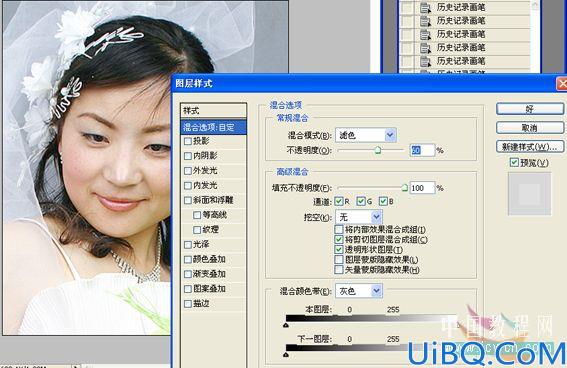This screenshot has height=368, width=567.
Task: Uncheck 将剪切图层混合成组 option
Action: (x=339, y=239)
